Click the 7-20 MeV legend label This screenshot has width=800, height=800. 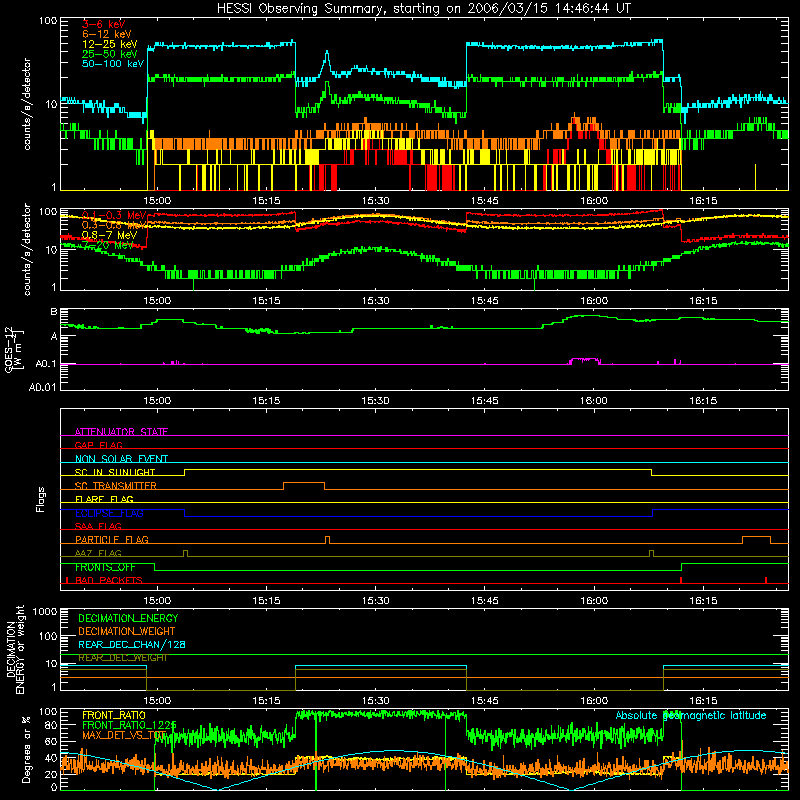coord(108,245)
